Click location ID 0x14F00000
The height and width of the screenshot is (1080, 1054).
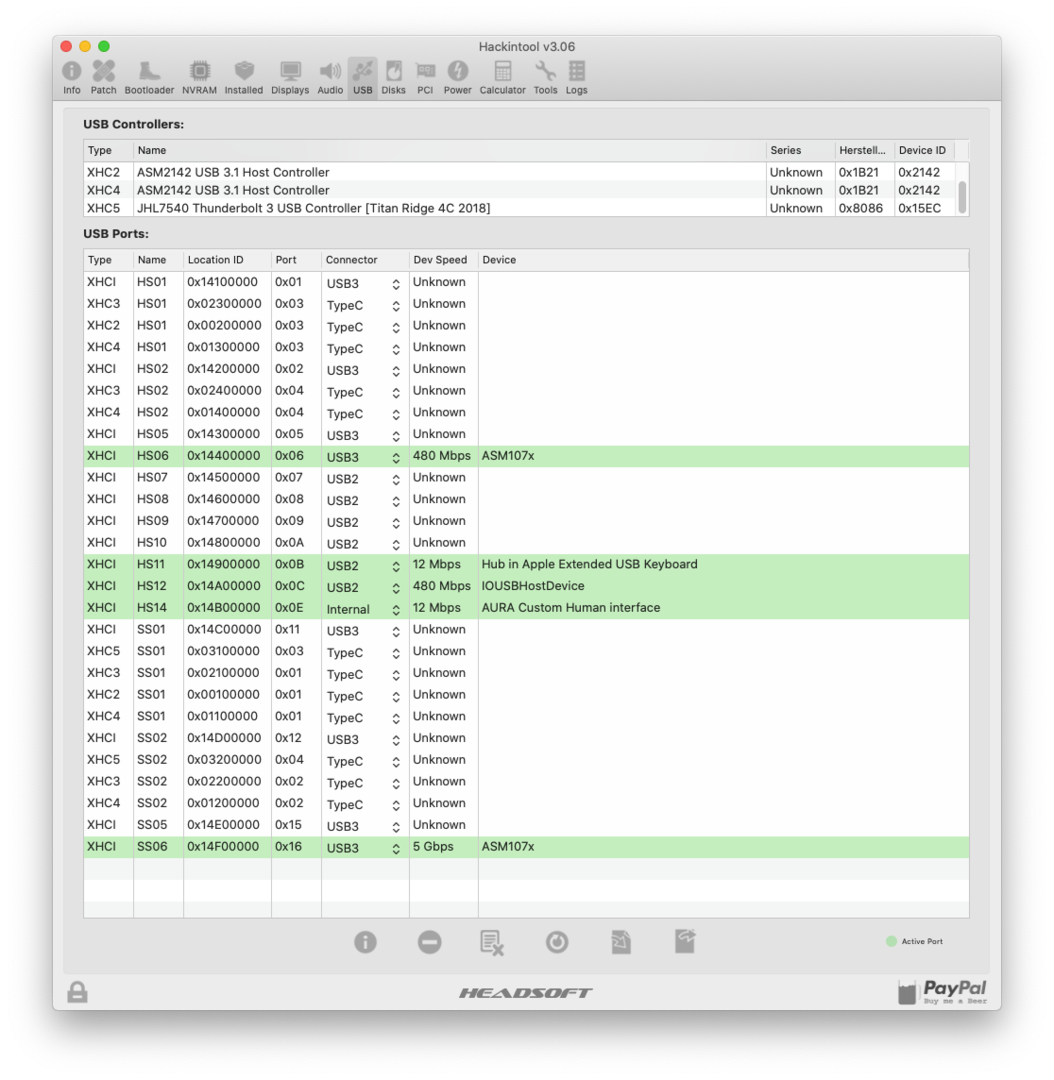click(x=223, y=847)
